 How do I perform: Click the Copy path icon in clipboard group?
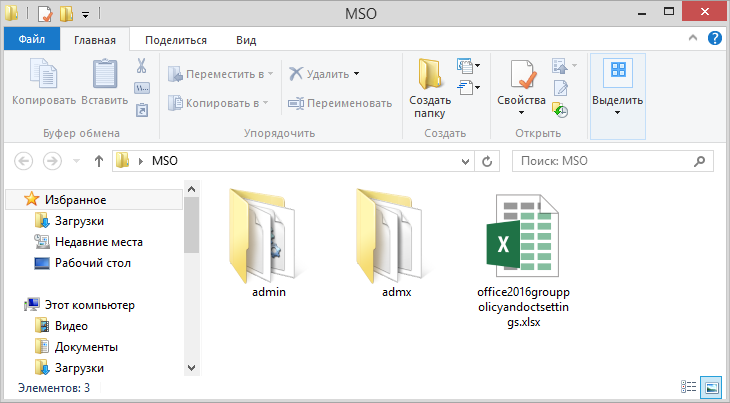[x=142, y=87]
